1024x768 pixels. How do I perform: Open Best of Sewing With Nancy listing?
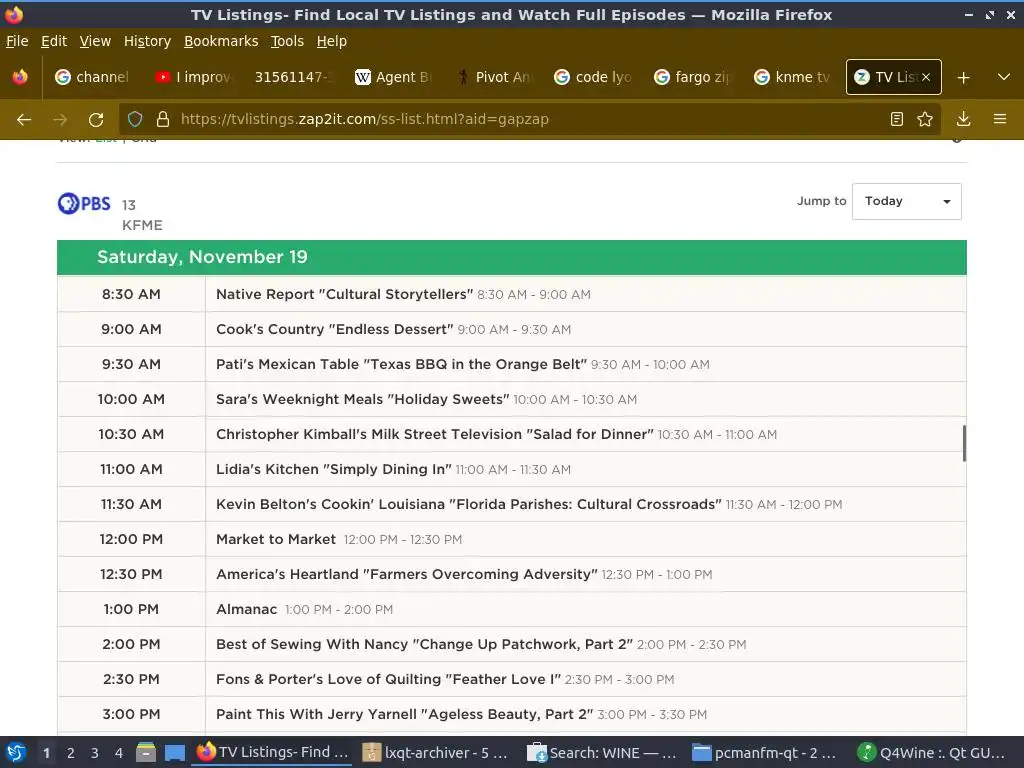[424, 645]
